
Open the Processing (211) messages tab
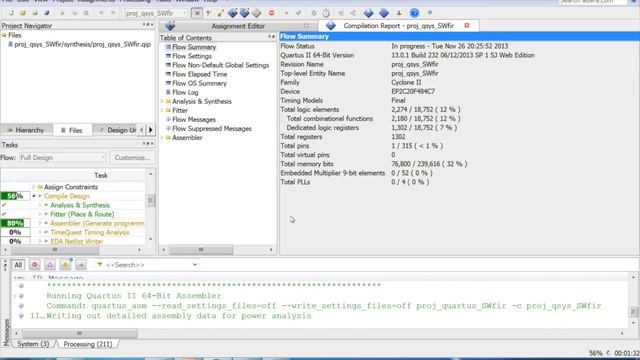pyautogui.click(x=87, y=344)
